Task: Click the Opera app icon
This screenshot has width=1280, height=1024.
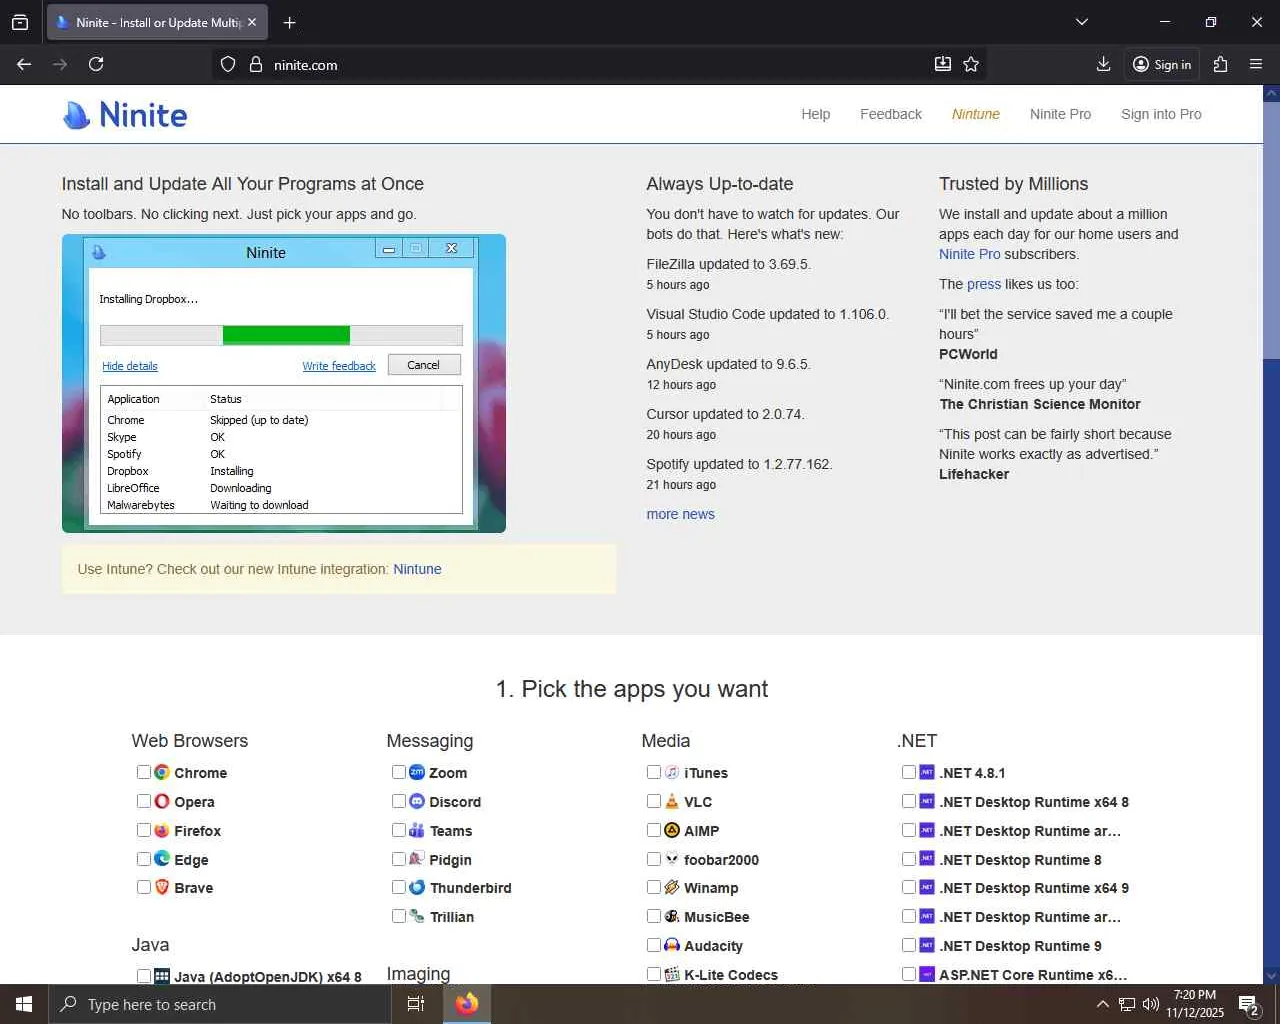Action: click(x=162, y=801)
